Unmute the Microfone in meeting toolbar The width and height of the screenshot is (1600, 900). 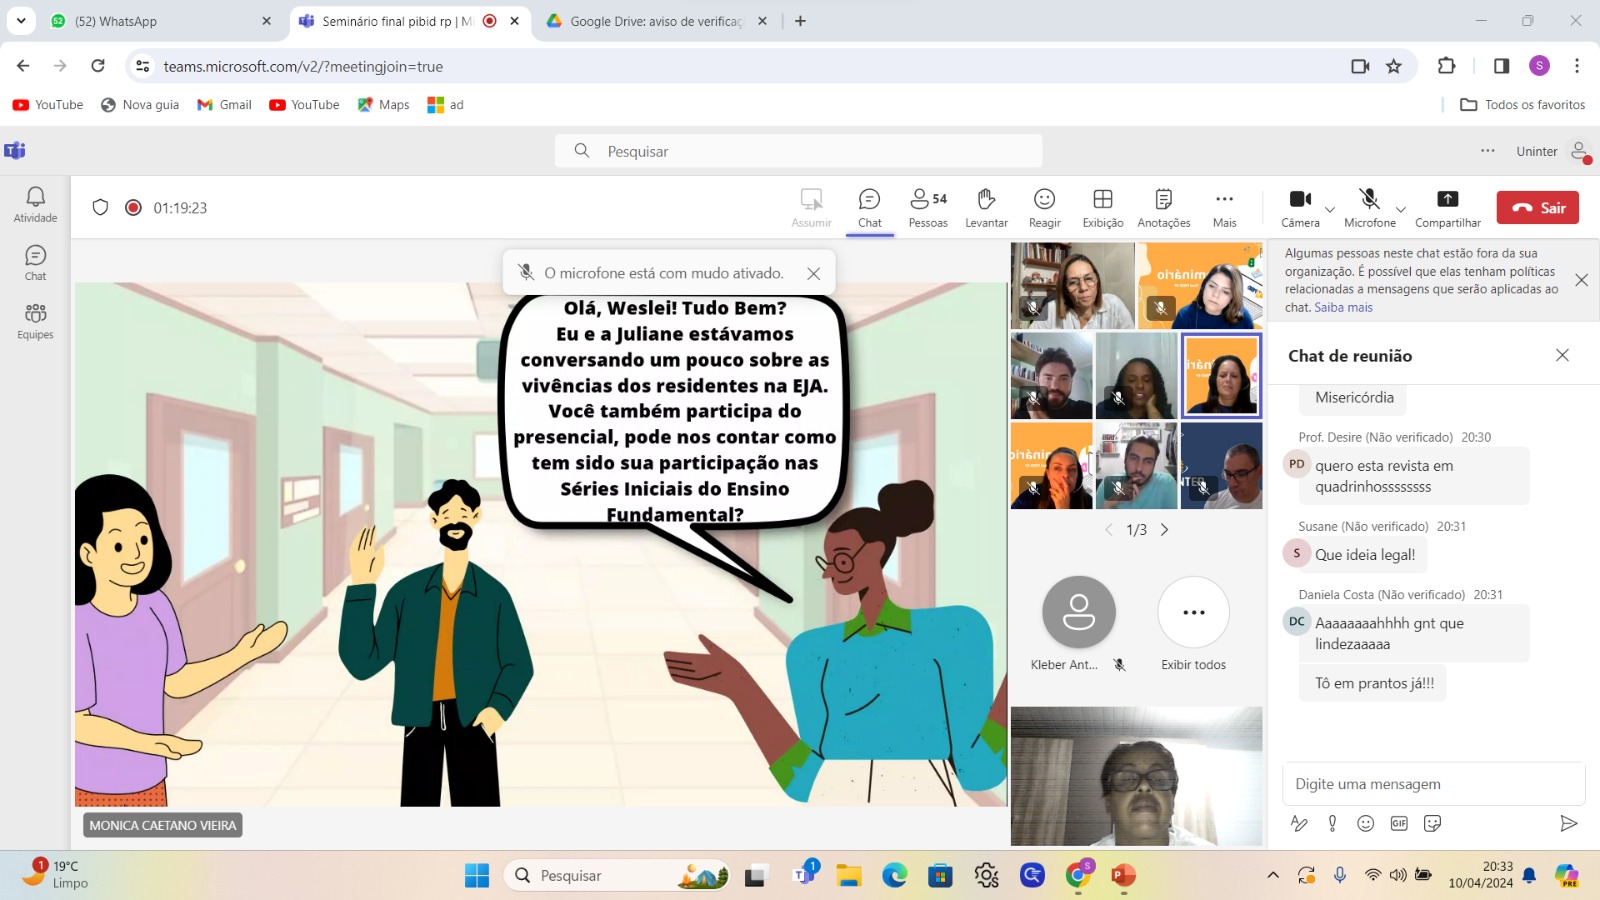1369,207
